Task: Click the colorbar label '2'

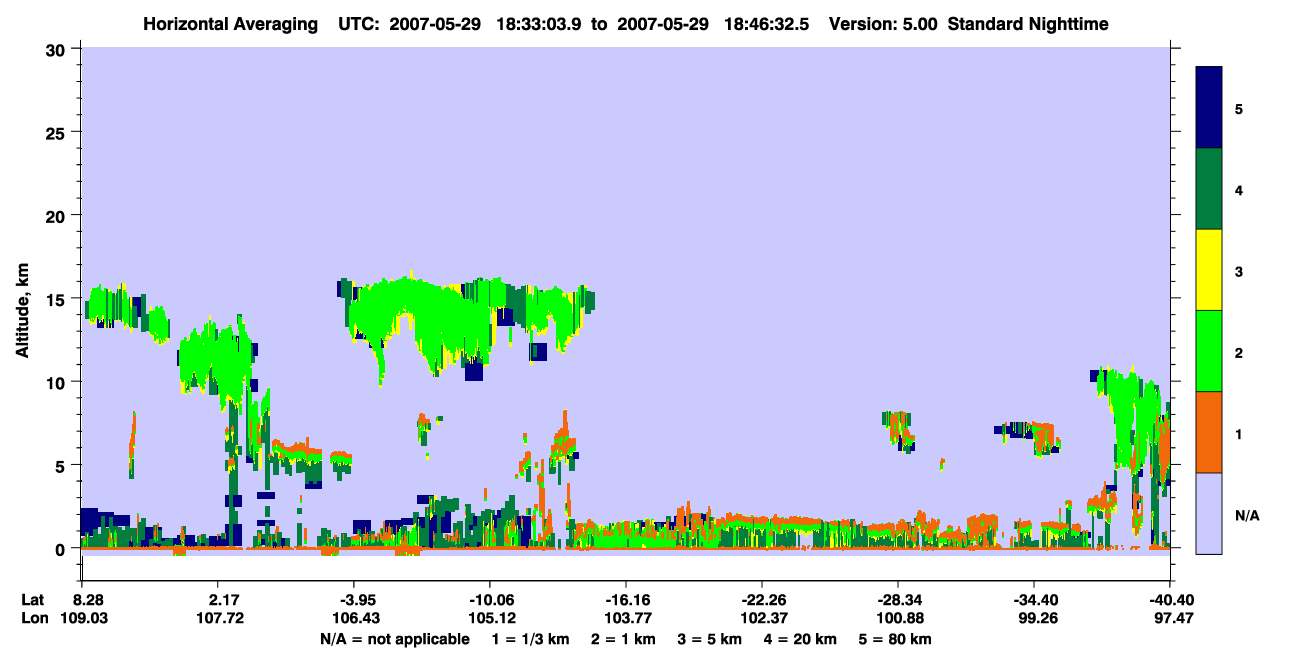Action: click(1239, 352)
